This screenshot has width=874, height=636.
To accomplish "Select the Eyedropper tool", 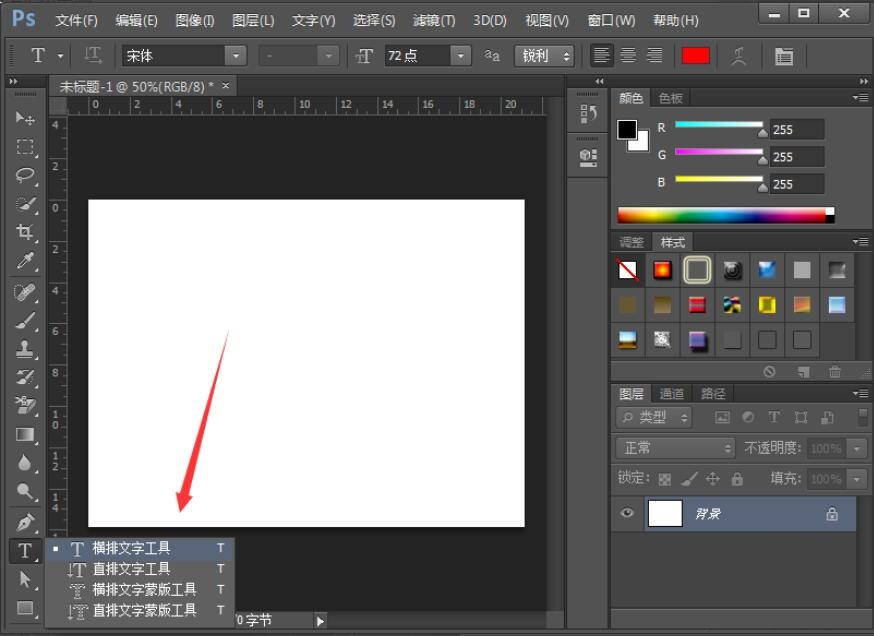I will coord(25,261).
